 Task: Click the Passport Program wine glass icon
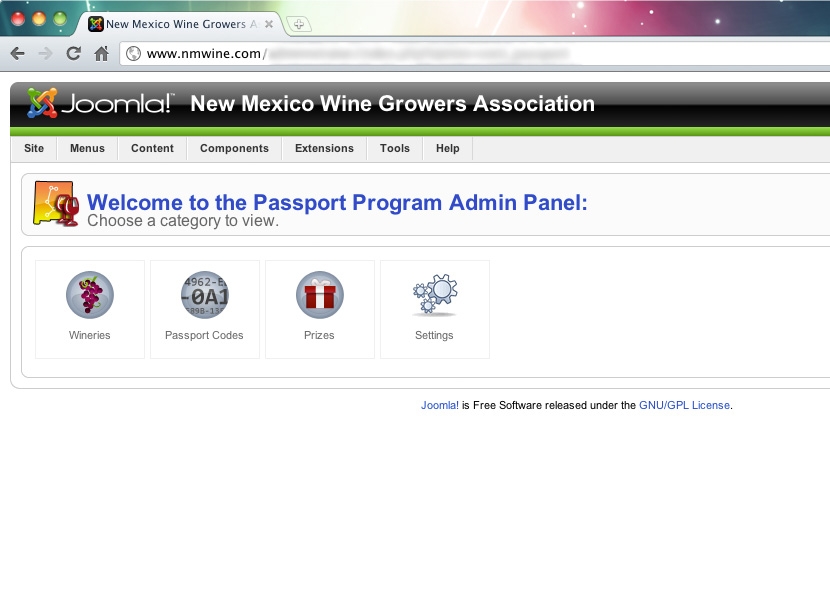[x=56, y=204]
